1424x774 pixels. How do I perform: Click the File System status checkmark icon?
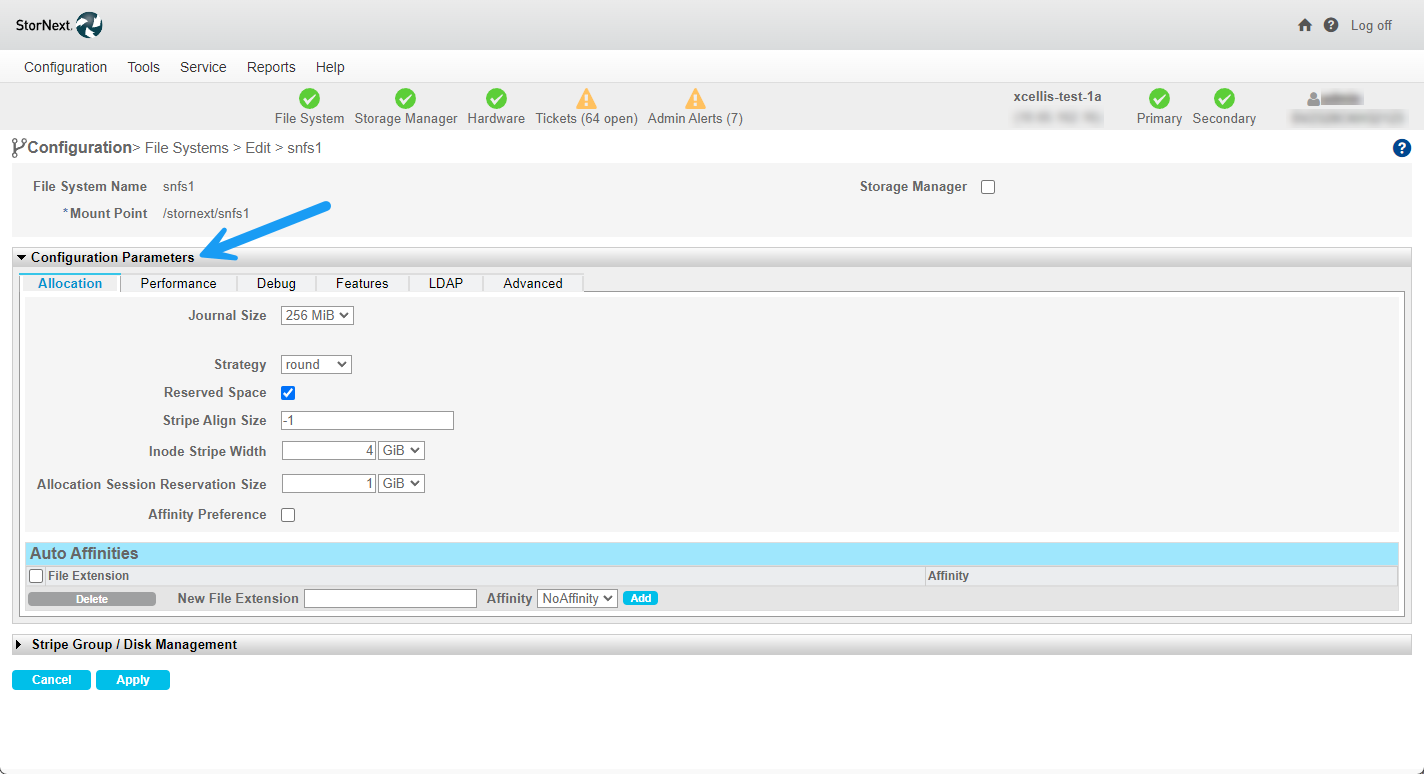310,99
